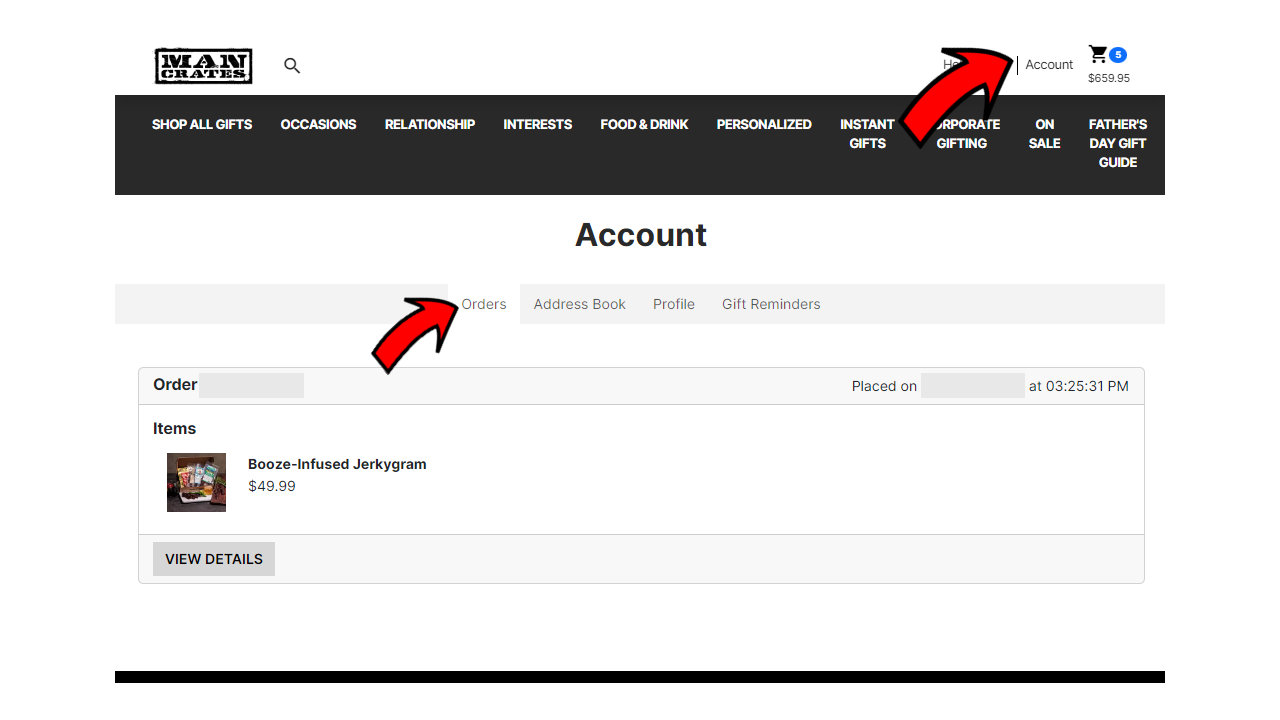Browse Food & Drink gifts
The height and width of the screenshot is (720, 1280).
pyautogui.click(x=644, y=124)
